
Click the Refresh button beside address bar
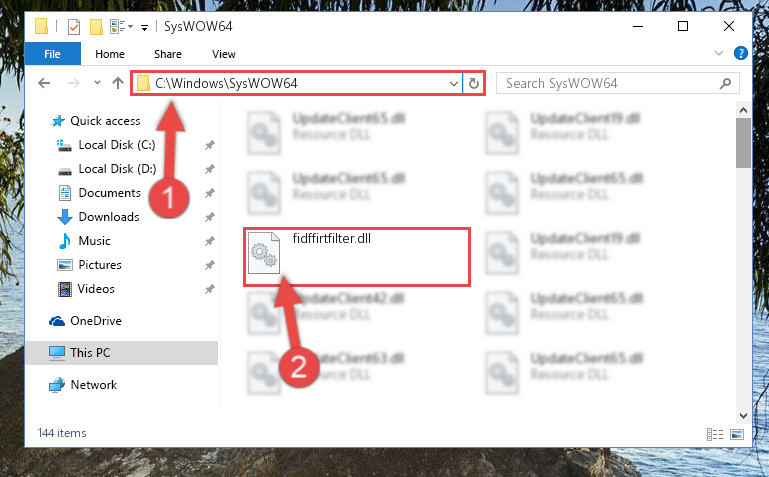tap(473, 83)
